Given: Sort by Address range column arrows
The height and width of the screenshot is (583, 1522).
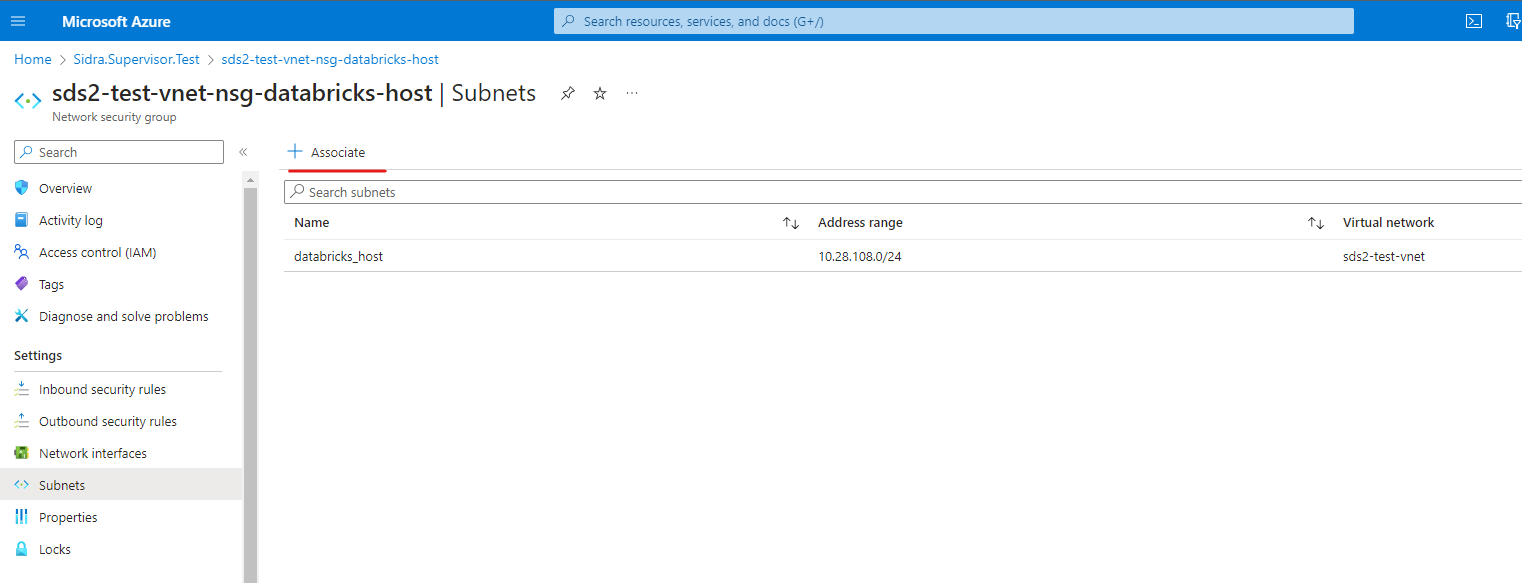Looking at the screenshot, I should (x=1316, y=223).
